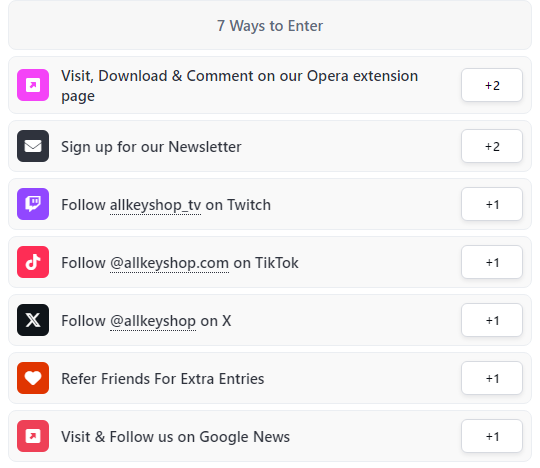Claim +2 for Opera extension entry
The image size is (540, 468).
pos(492,85)
